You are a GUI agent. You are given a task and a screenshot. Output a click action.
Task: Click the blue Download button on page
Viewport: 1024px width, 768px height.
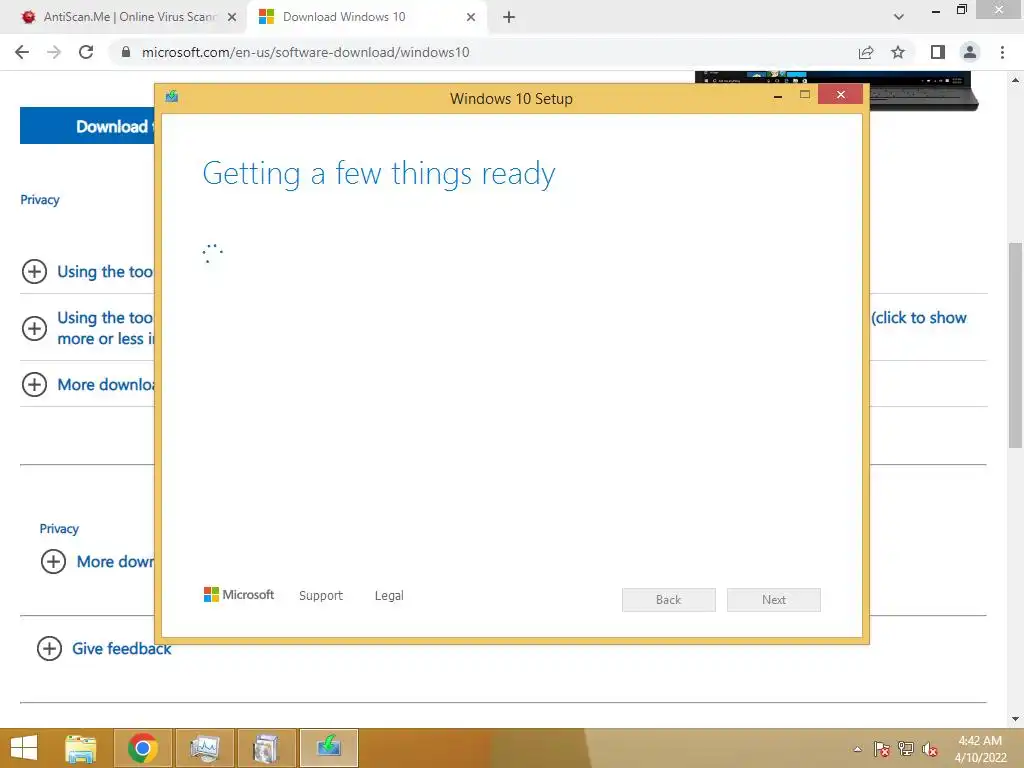click(x=88, y=126)
